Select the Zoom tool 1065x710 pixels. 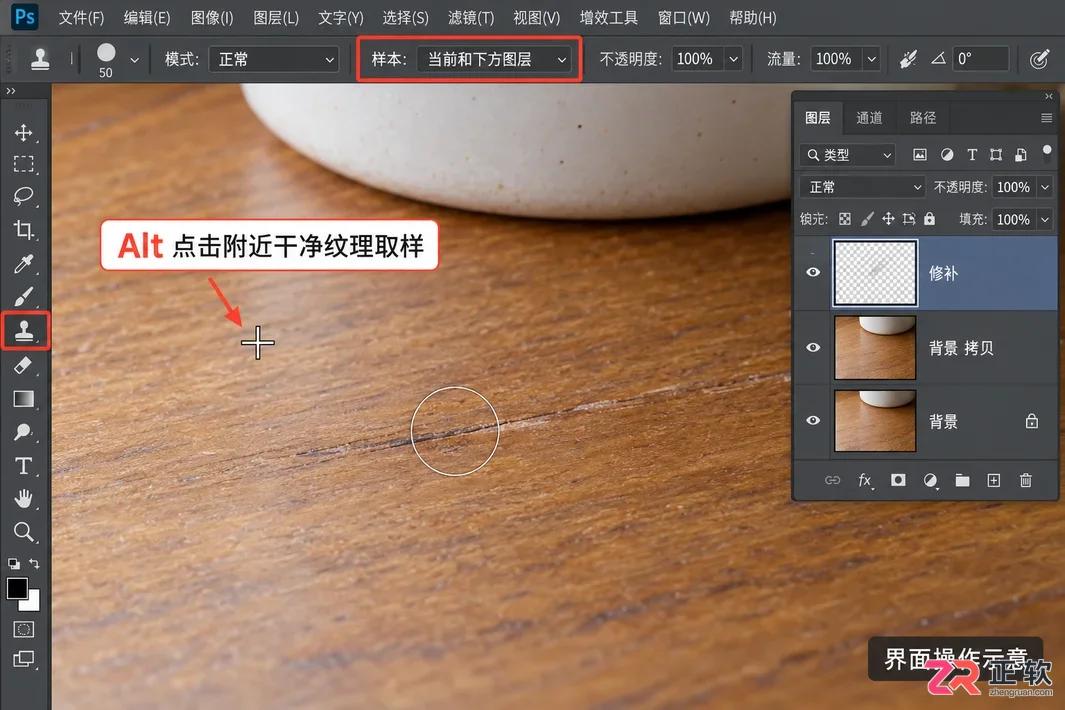click(24, 531)
